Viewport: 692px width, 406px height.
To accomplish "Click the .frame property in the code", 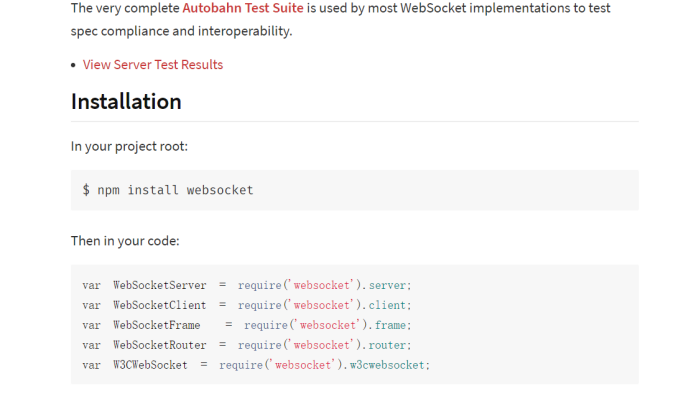I will [x=391, y=325].
